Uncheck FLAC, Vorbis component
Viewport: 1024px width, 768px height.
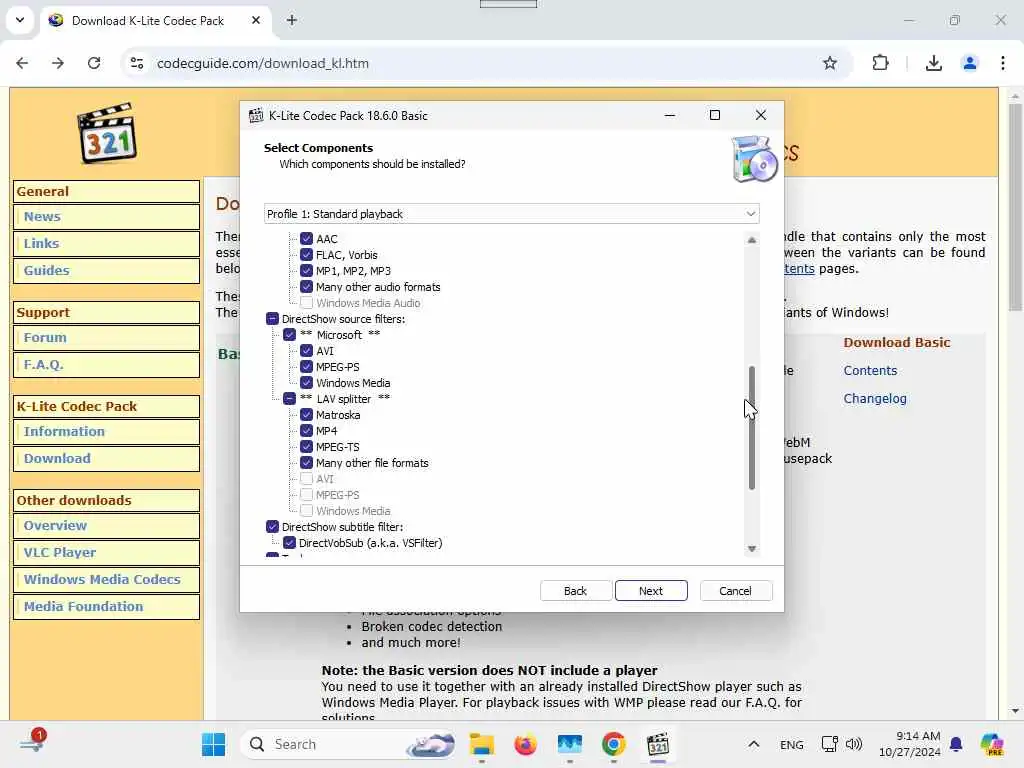click(306, 255)
